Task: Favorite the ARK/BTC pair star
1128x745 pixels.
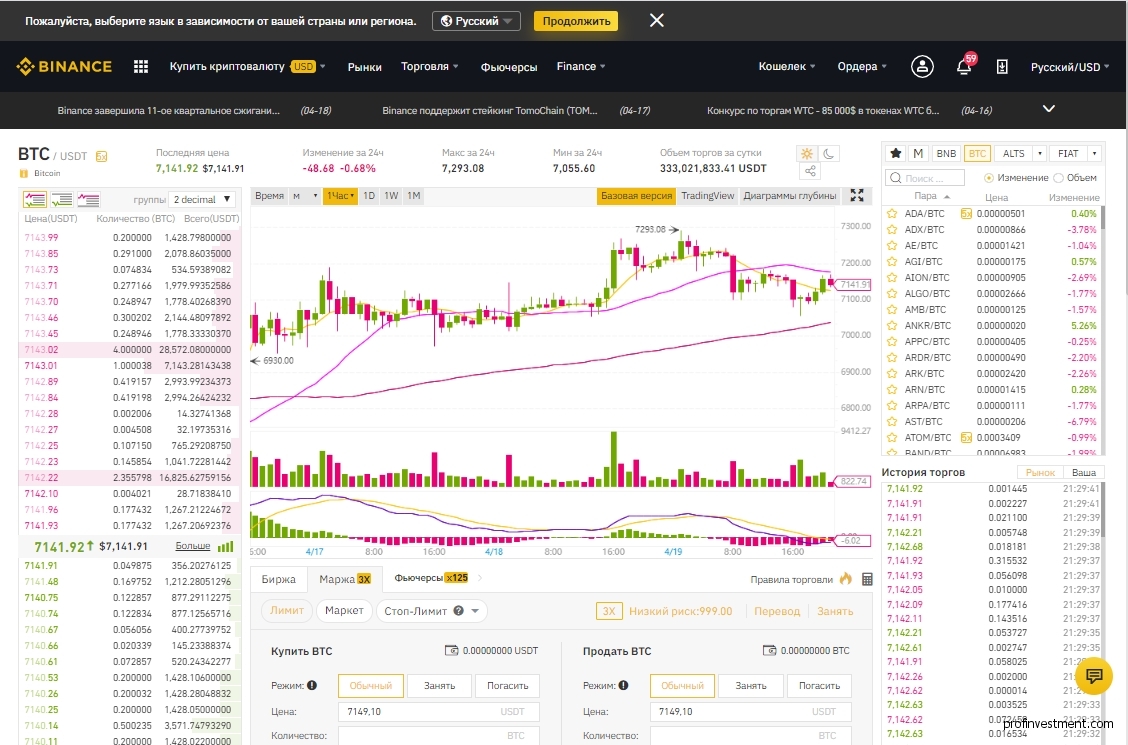Action: coord(892,373)
